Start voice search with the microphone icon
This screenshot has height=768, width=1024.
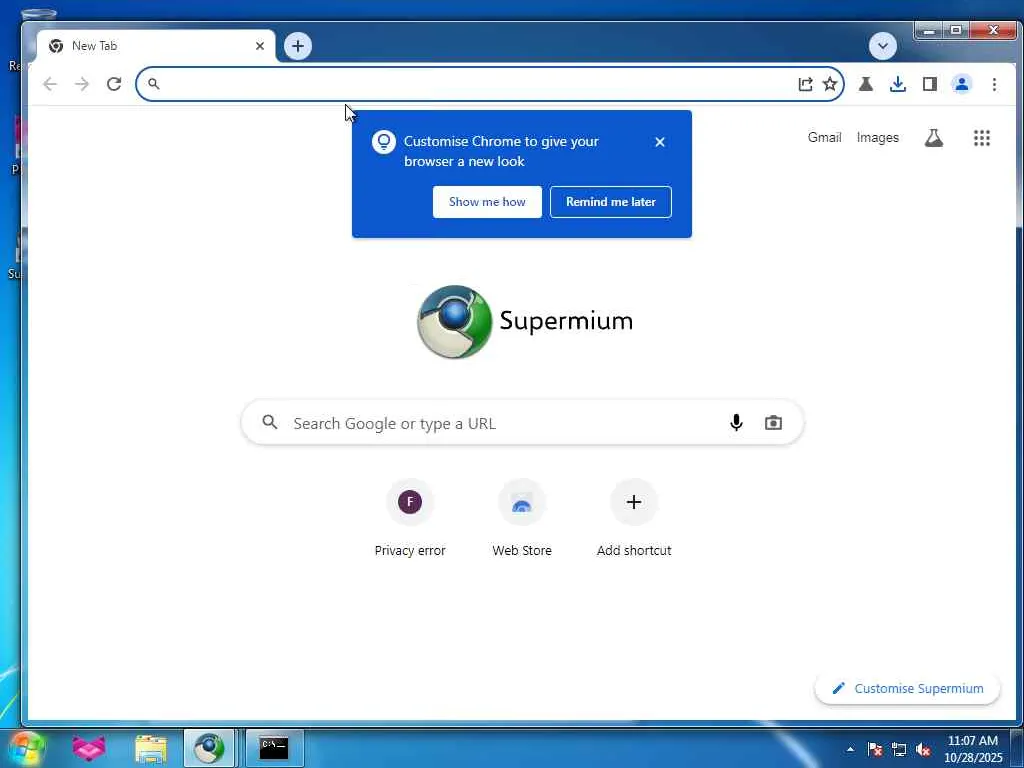[x=736, y=423]
